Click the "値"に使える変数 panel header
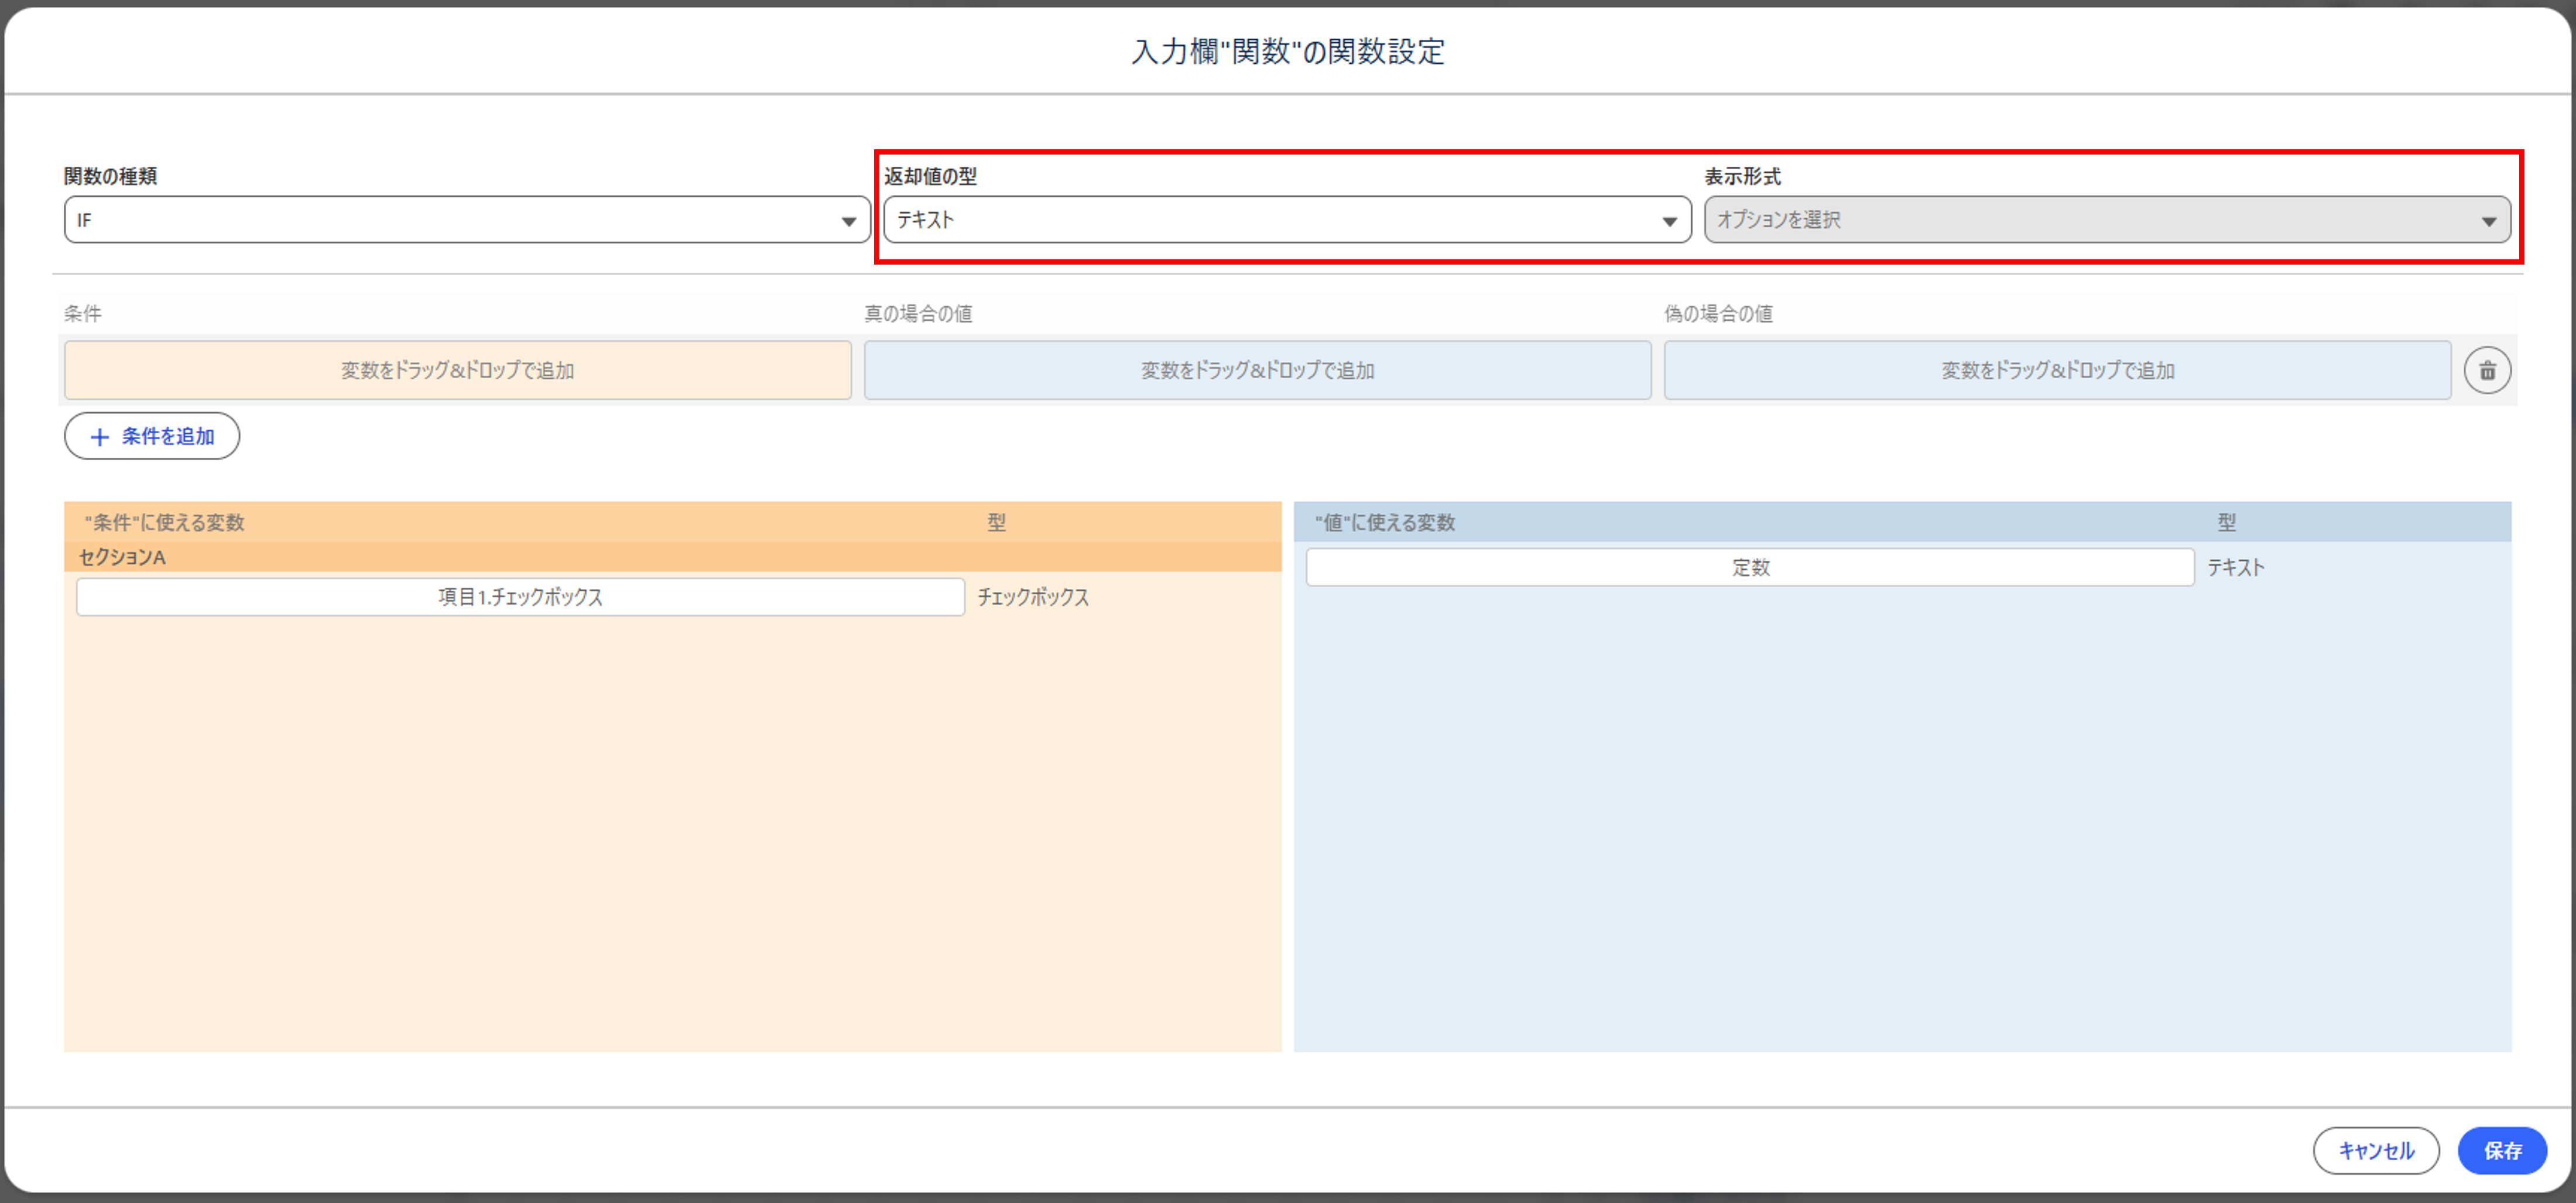The image size is (2576, 1203). pyautogui.click(x=1385, y=522)
